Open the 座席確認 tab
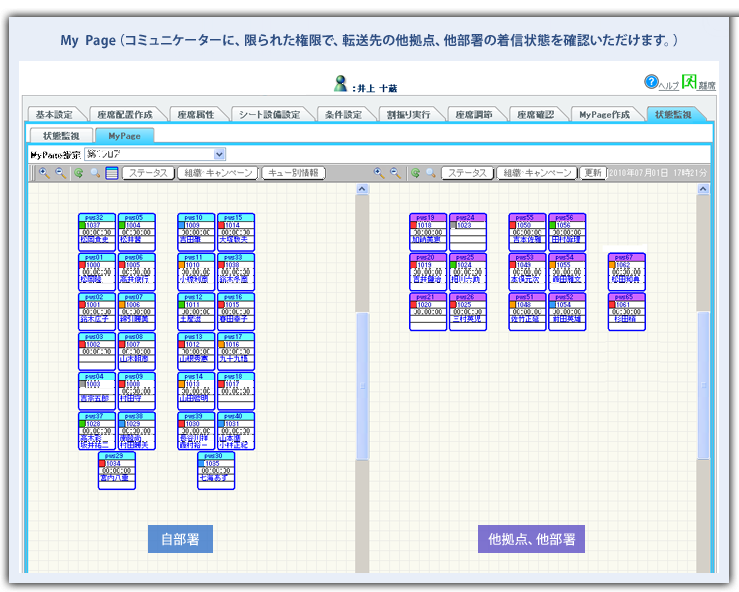 [535, 115]
